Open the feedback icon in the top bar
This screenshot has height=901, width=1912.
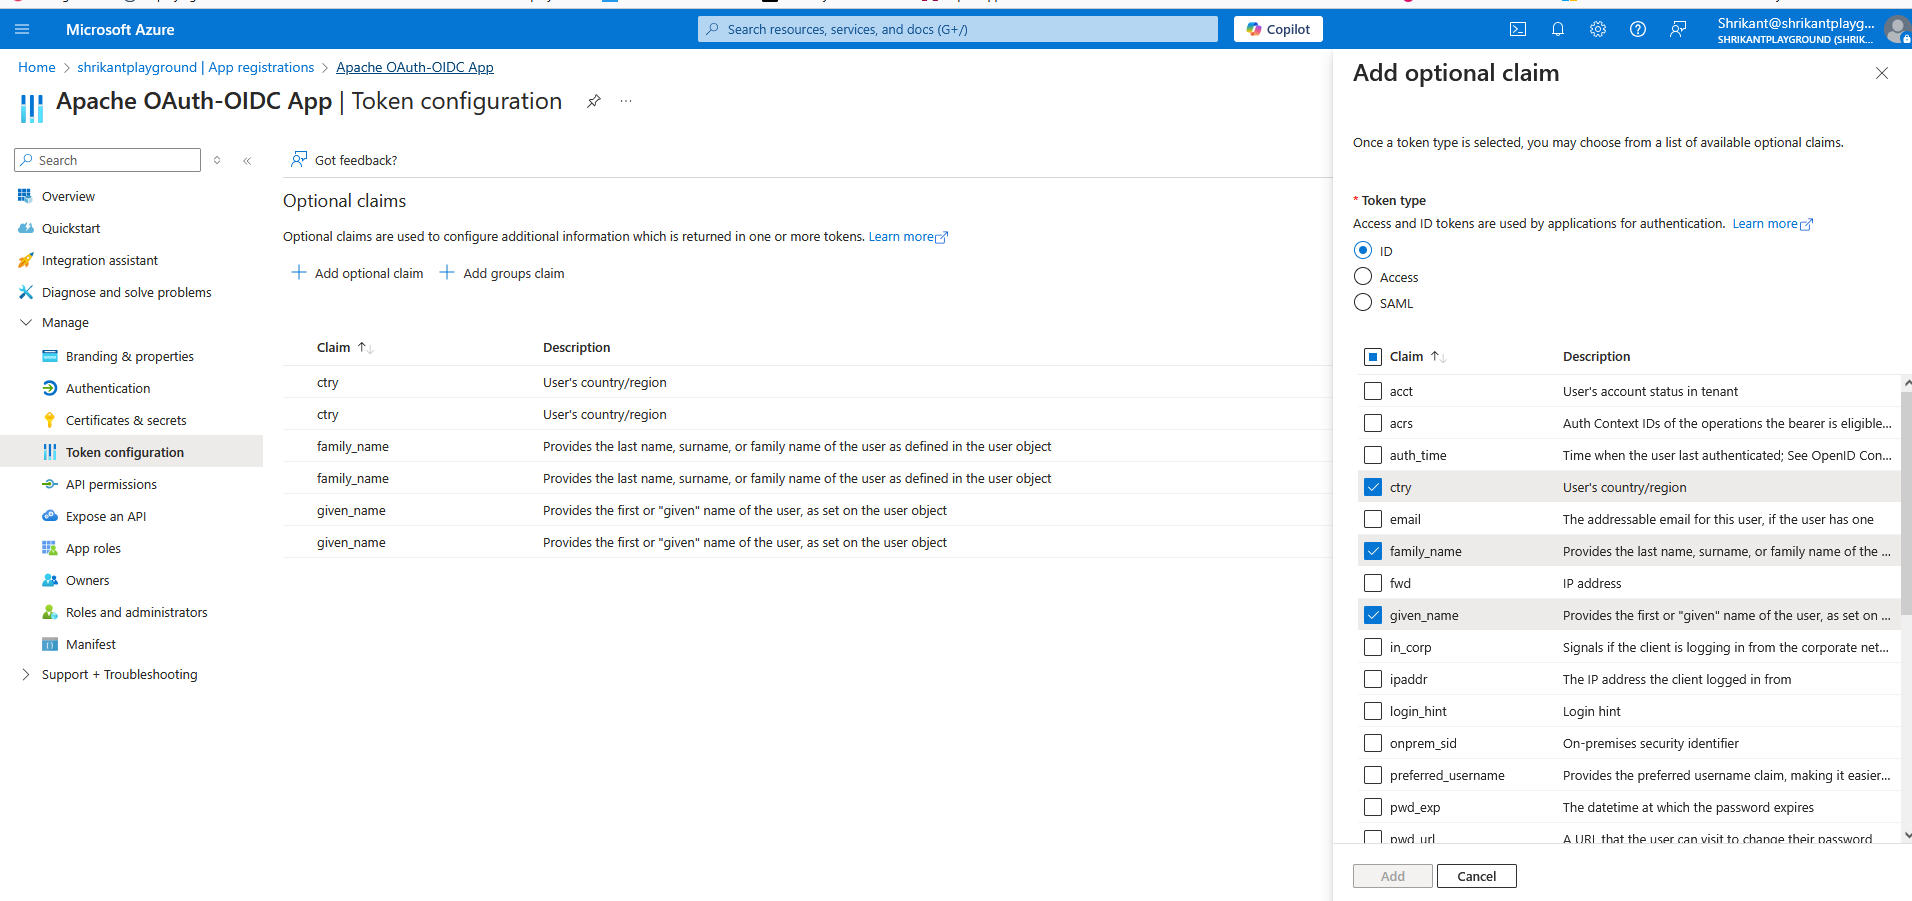pos(1678,29)
